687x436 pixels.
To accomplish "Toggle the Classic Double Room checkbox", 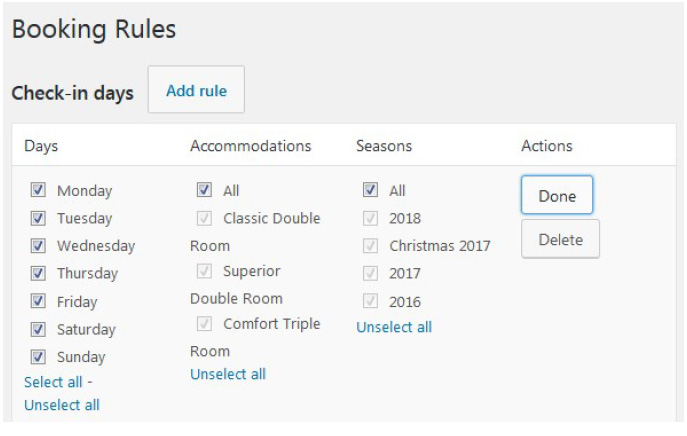I will point(204,218).
